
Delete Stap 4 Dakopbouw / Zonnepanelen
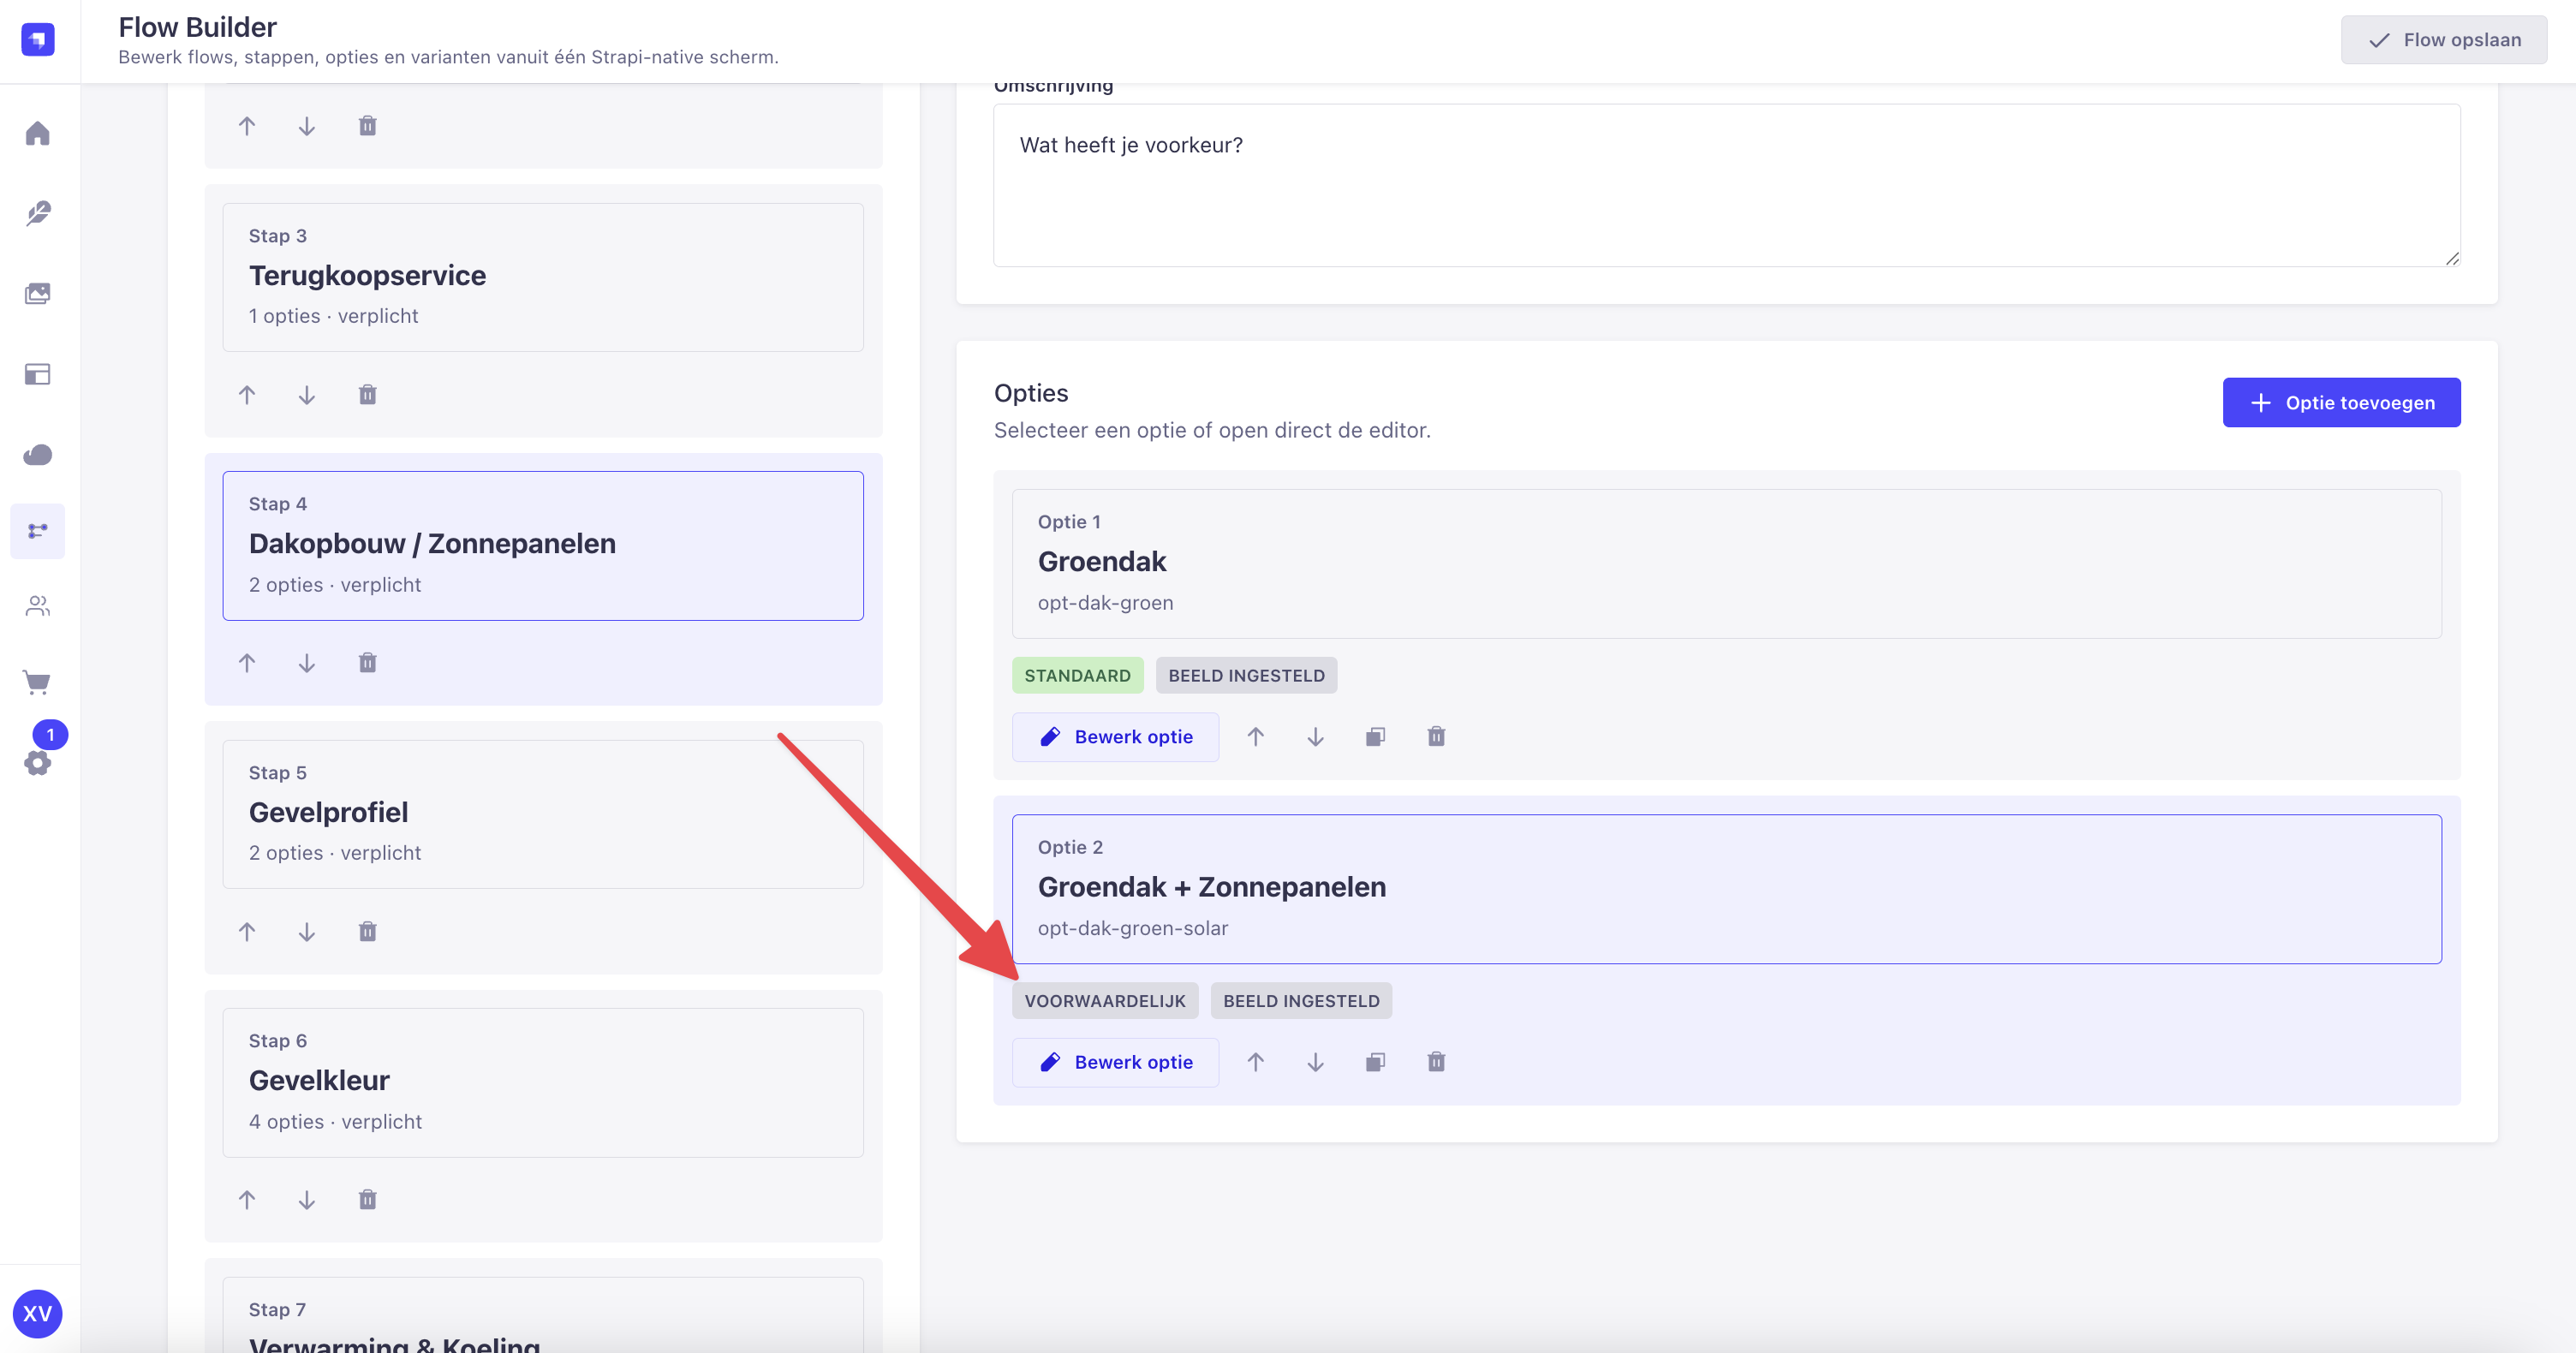point(368,663)
